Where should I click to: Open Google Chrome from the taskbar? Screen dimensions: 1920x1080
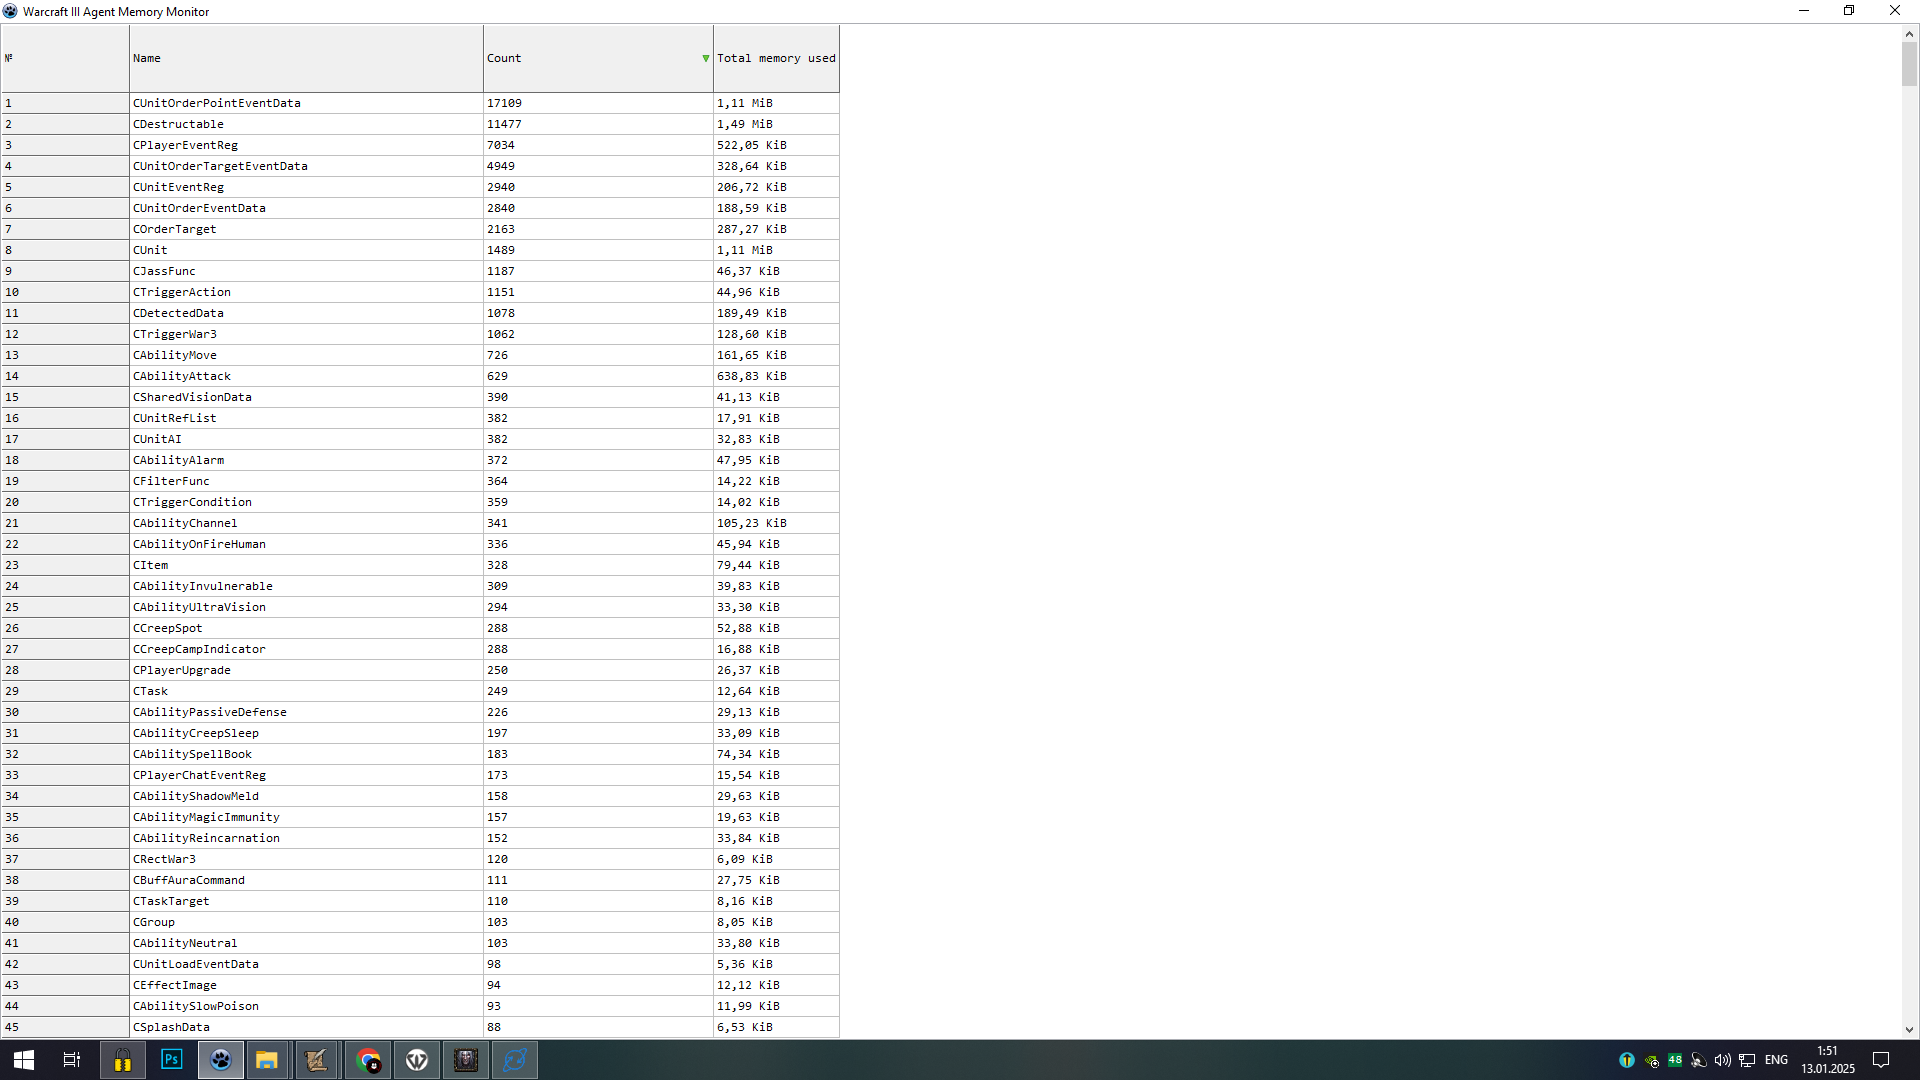pyautogui.click(x=368, y=1060)
